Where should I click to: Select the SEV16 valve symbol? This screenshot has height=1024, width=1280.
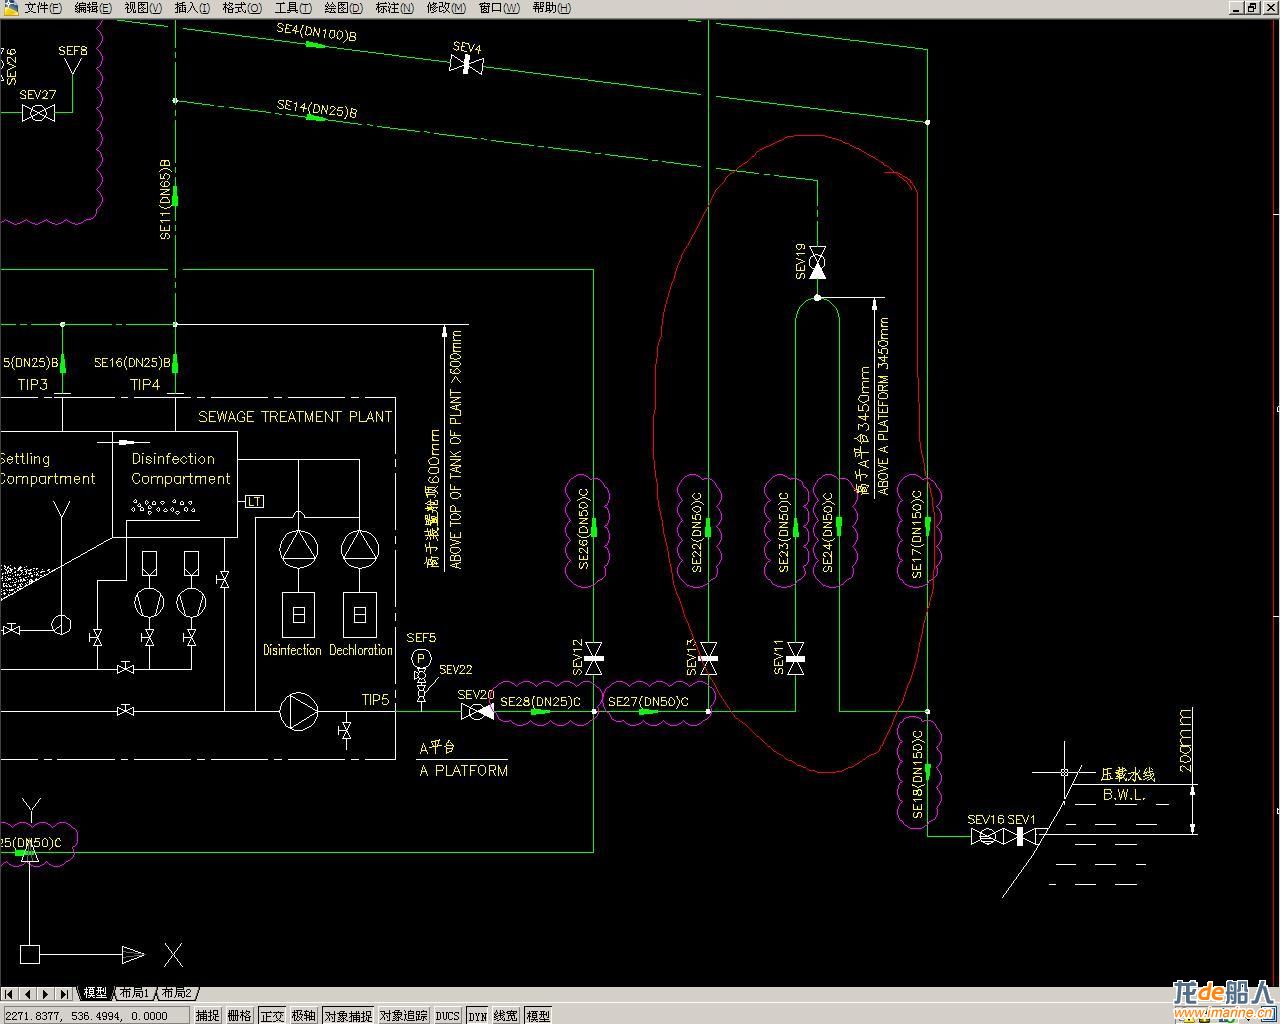coord(986,836)
